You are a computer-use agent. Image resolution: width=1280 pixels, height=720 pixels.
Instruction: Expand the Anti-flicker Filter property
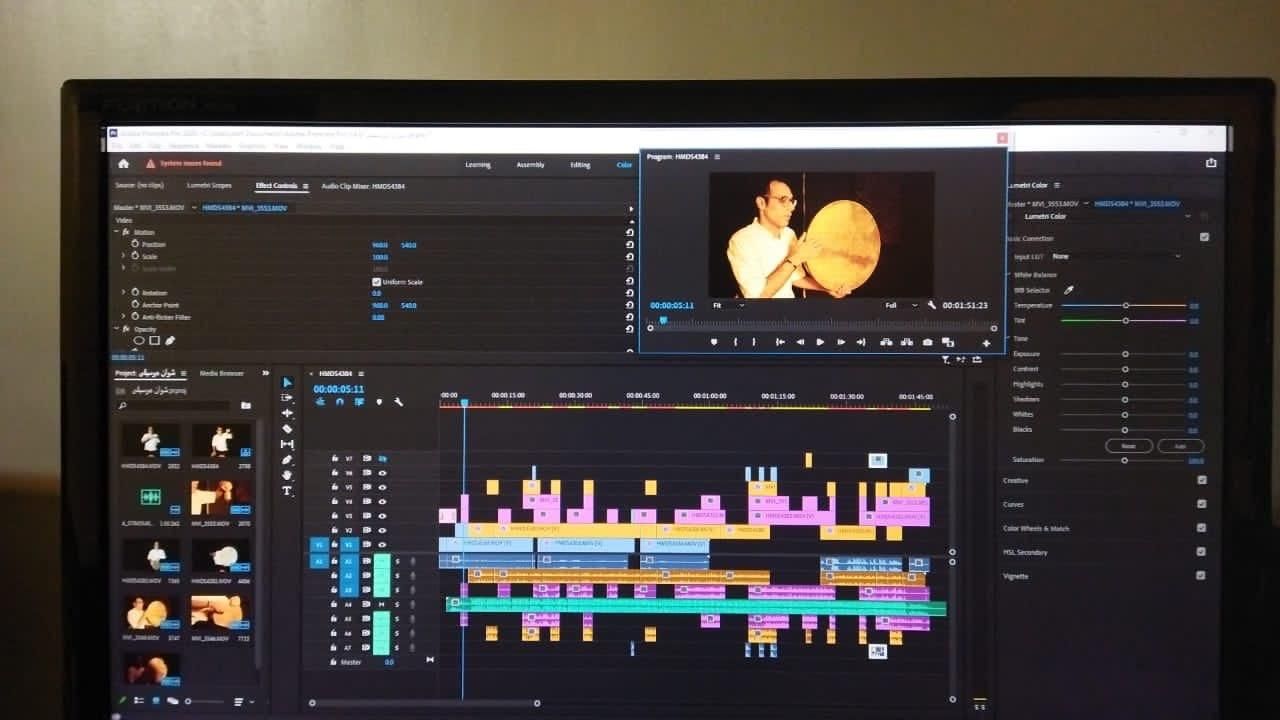[125, 317]
